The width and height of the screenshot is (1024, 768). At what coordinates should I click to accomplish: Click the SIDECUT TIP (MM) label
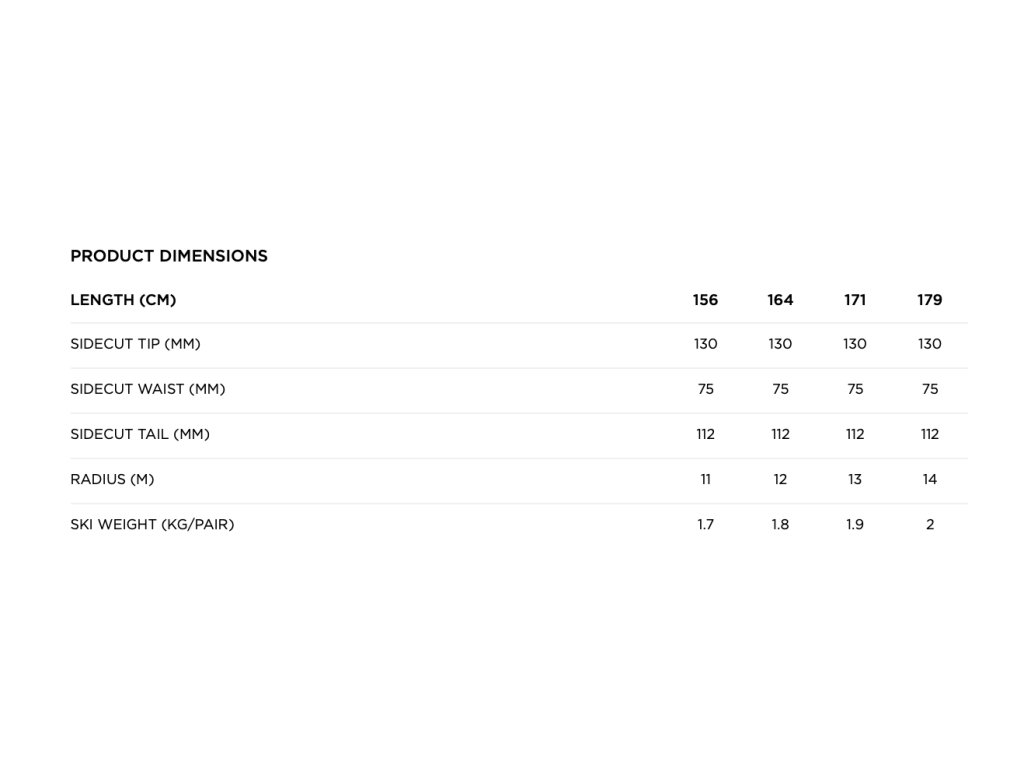(x=135, y=344)
